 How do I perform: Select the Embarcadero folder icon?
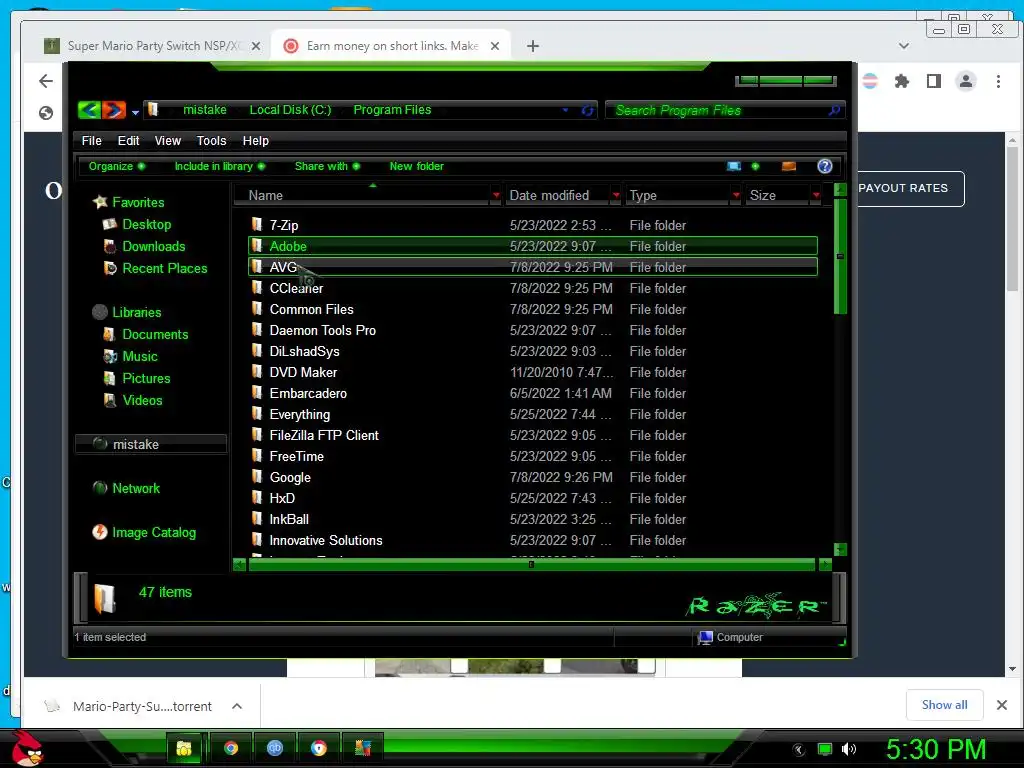click(x=257, y=393)
